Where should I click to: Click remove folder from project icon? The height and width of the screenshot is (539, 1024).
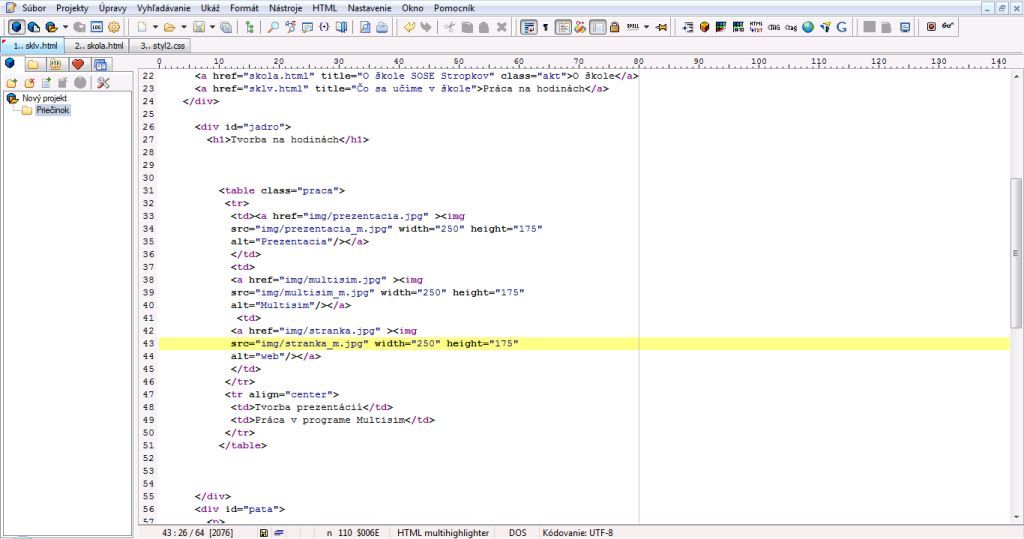point(29,83)
